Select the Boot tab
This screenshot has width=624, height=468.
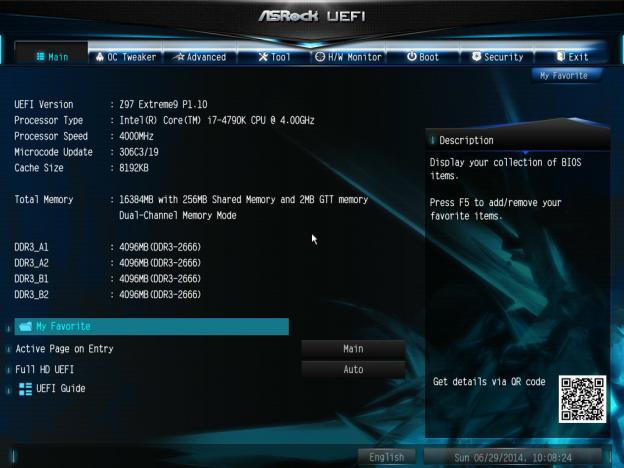click(423, 57)
